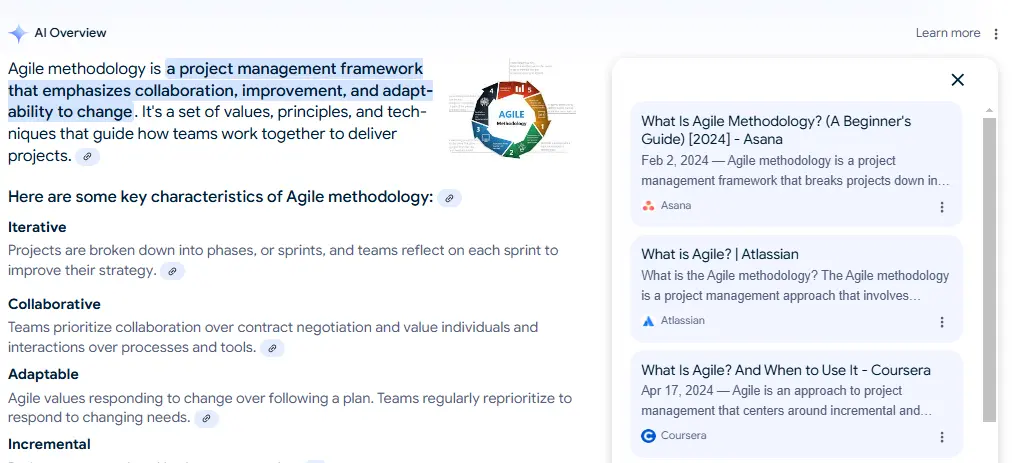Screen dimensions: 1015x463
Task: Open the What is Agile? Atlassian result
Action: pos(719,254)
